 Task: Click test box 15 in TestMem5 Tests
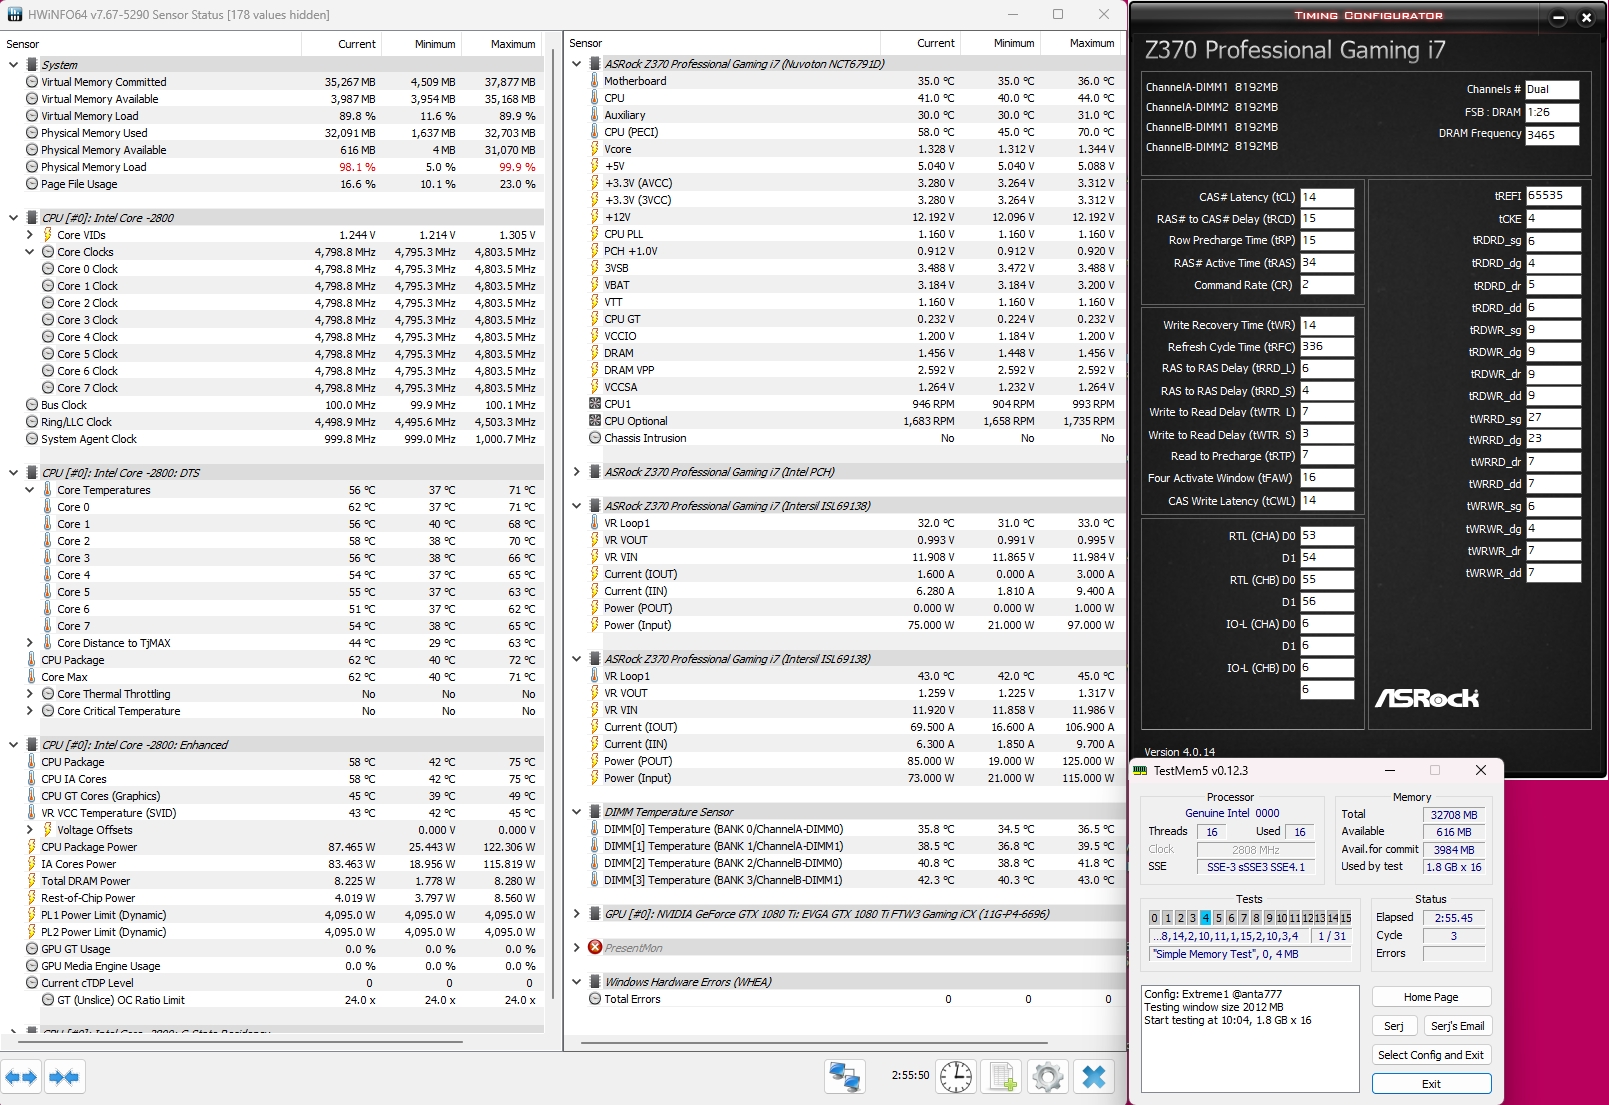coord(1346,918)
